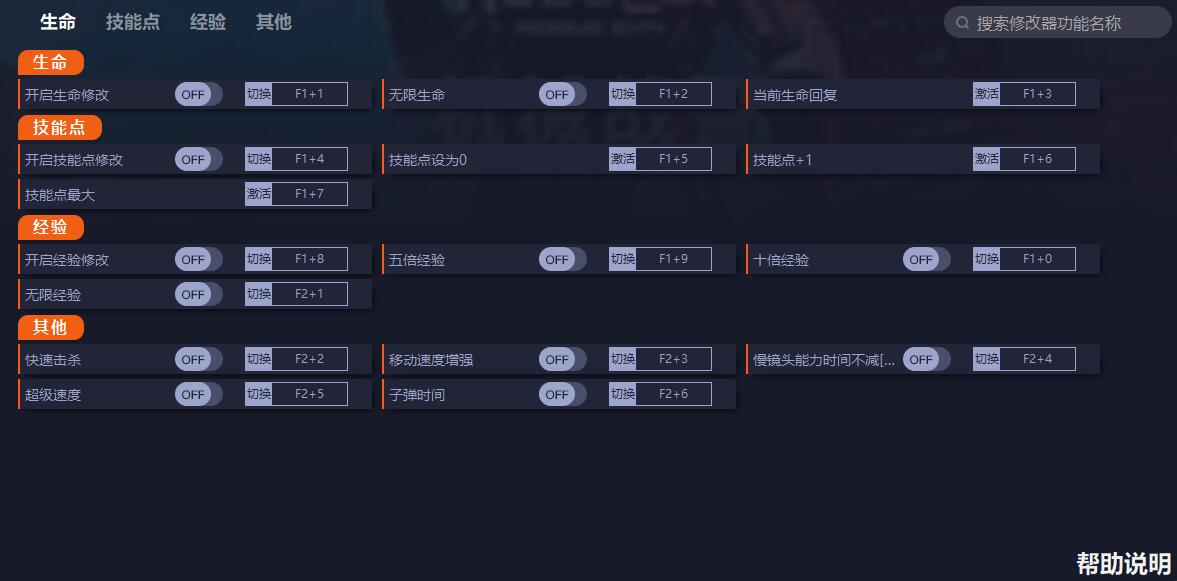1177x581 pixels.
Task: Activate 技能点最大 with 激活 button
Action: pos(258,194)
